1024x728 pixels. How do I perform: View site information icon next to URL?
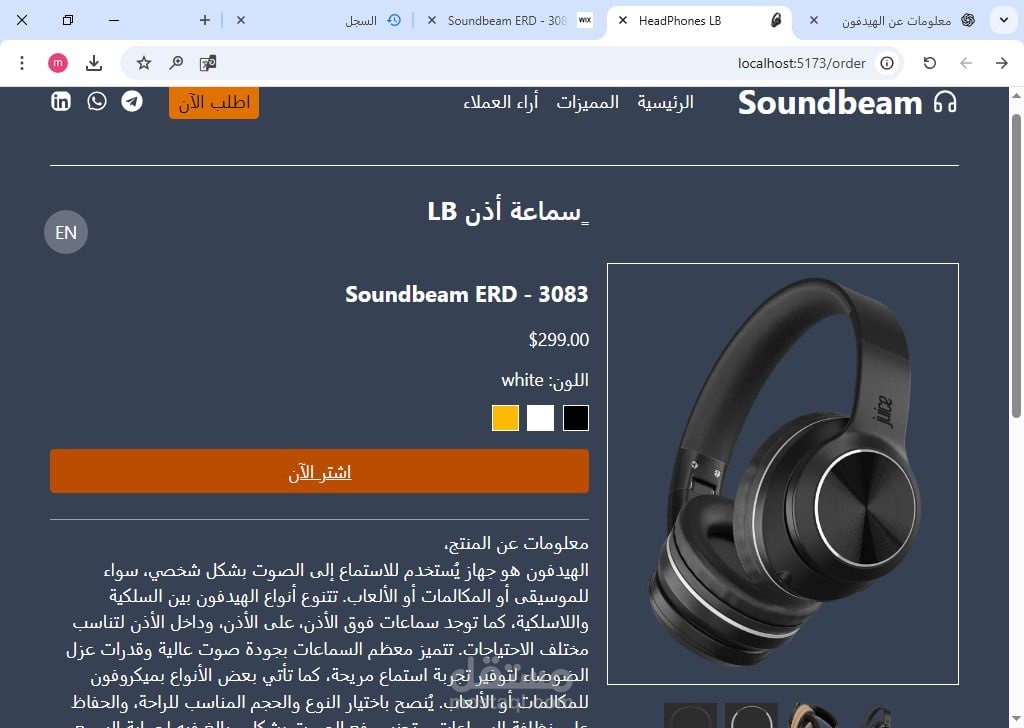(x=887, y=63)
